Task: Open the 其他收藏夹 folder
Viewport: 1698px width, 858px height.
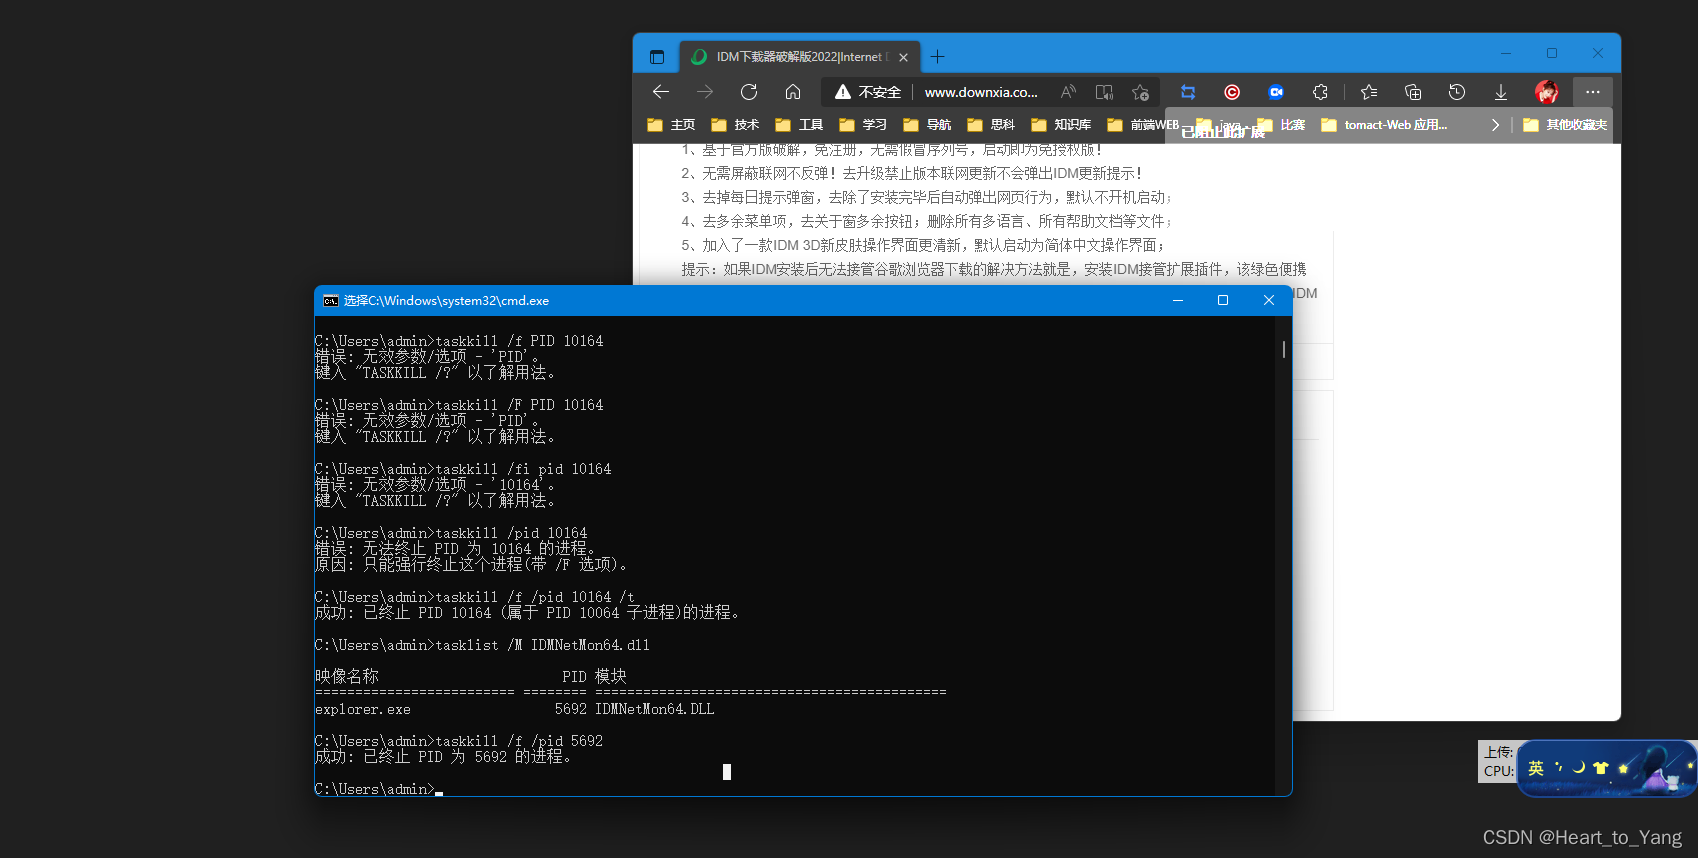Action: pyautogui.click(x=1565, y=125)
